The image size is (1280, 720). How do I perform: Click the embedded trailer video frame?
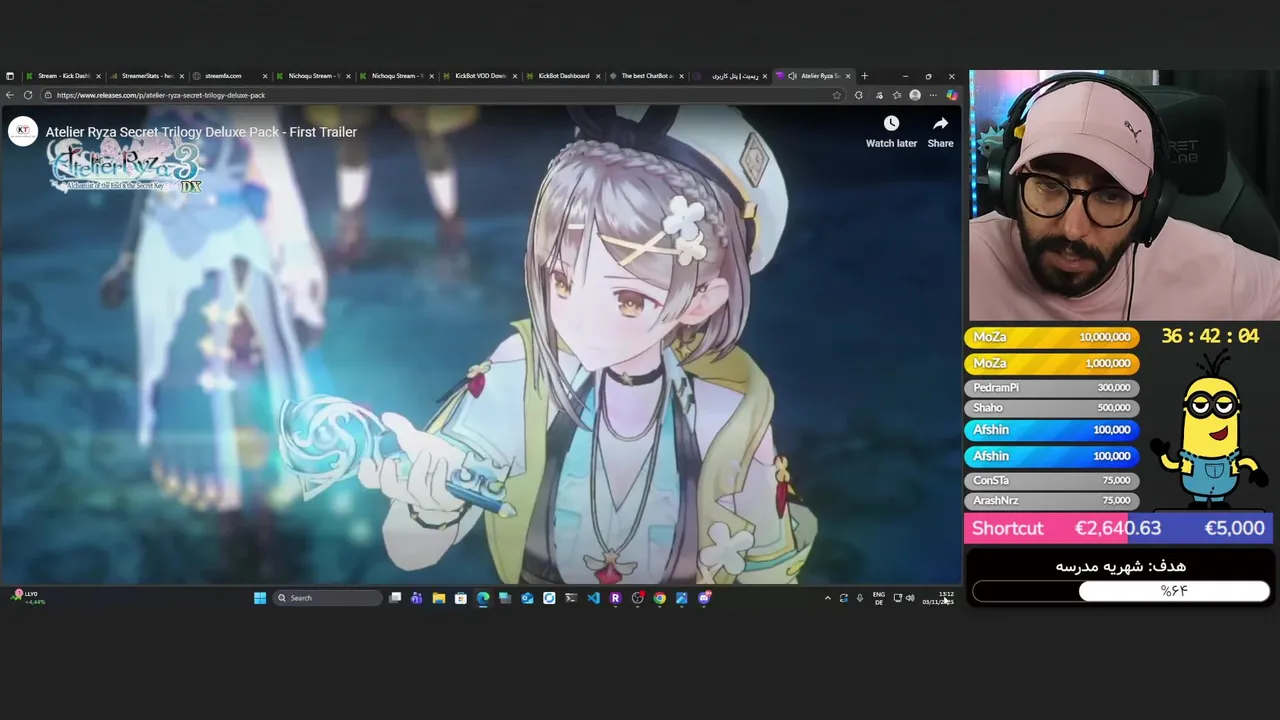click(480, 345)
